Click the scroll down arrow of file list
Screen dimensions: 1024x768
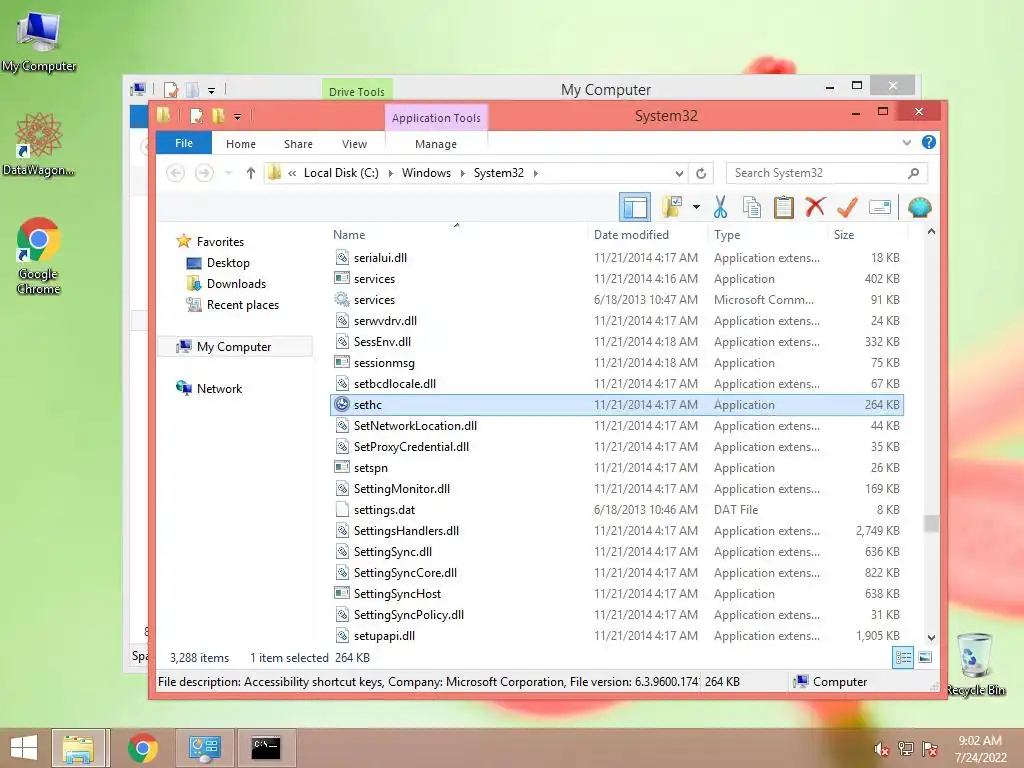[931, 637]
